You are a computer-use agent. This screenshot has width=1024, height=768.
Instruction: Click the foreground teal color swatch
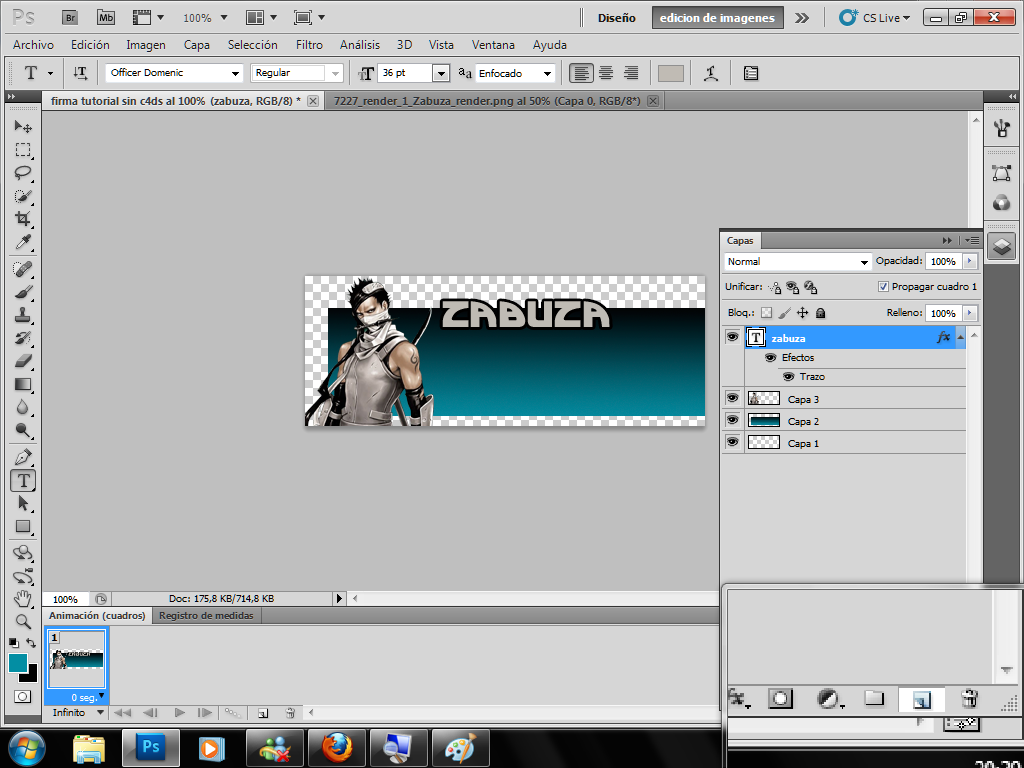[x=18, y=662]
